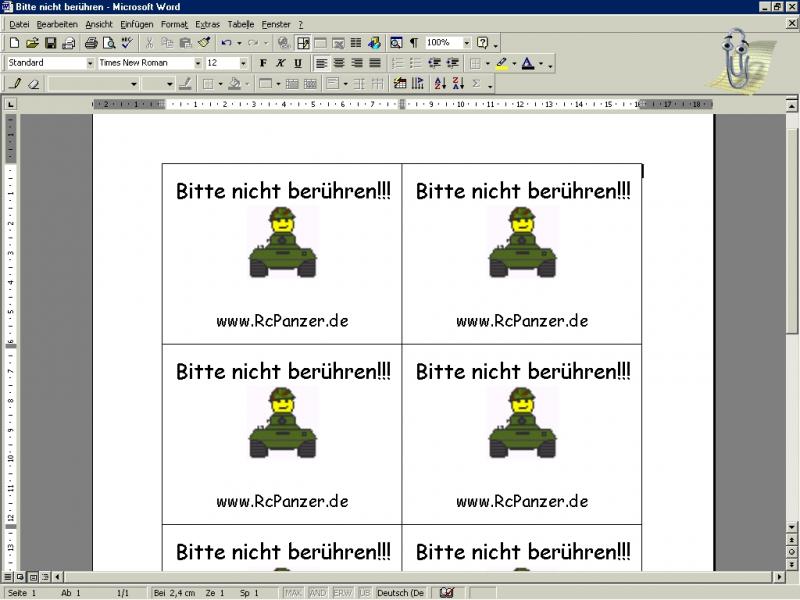The width and height of the screenshot is (800, 600).
Task: Click the Office Assistant paperclip
Action: point(739,57)
